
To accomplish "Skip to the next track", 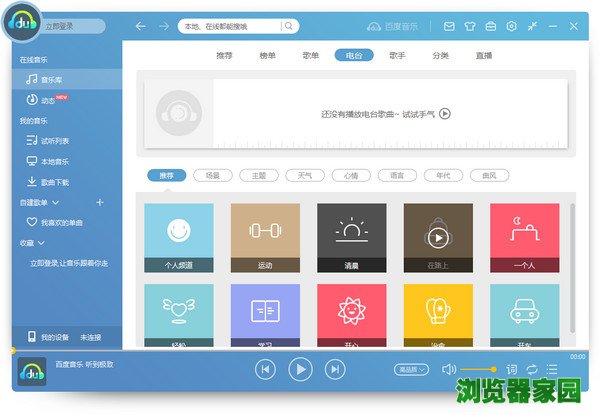I will pyautogui.click(x=335, y=369).
